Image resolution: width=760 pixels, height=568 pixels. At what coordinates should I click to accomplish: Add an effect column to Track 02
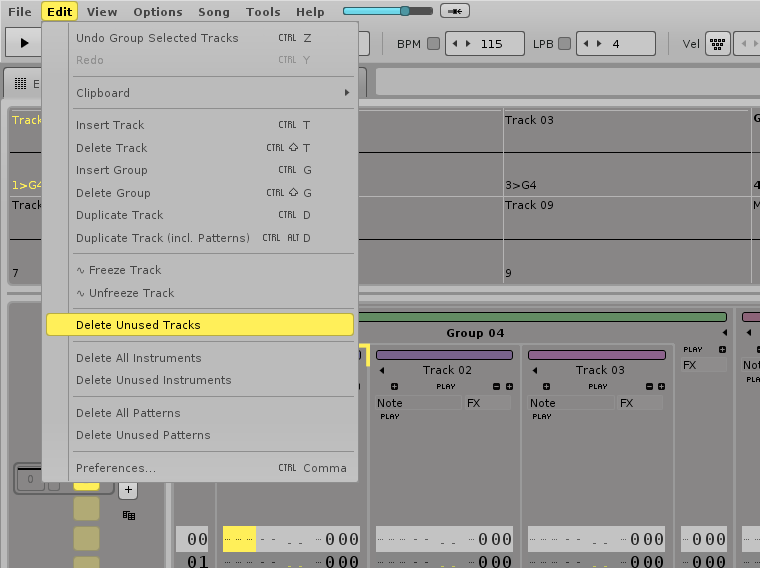[509, 386]
